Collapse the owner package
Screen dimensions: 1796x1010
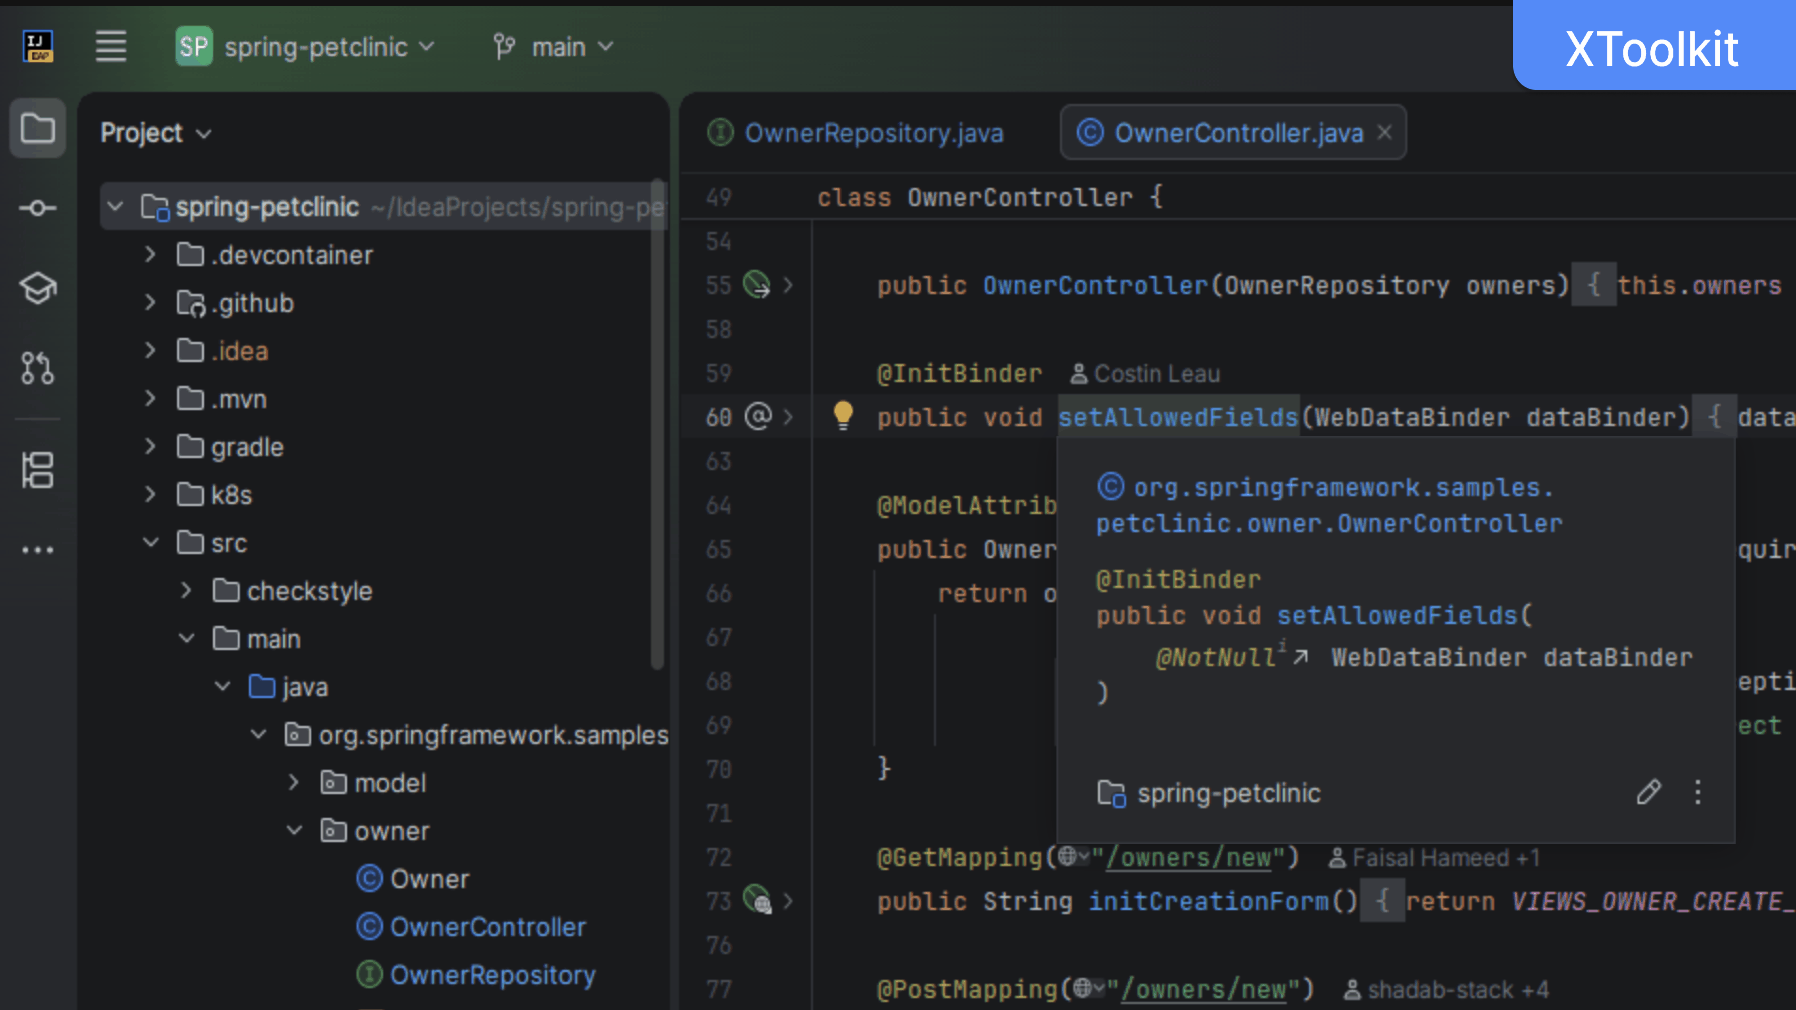(294, 830)
